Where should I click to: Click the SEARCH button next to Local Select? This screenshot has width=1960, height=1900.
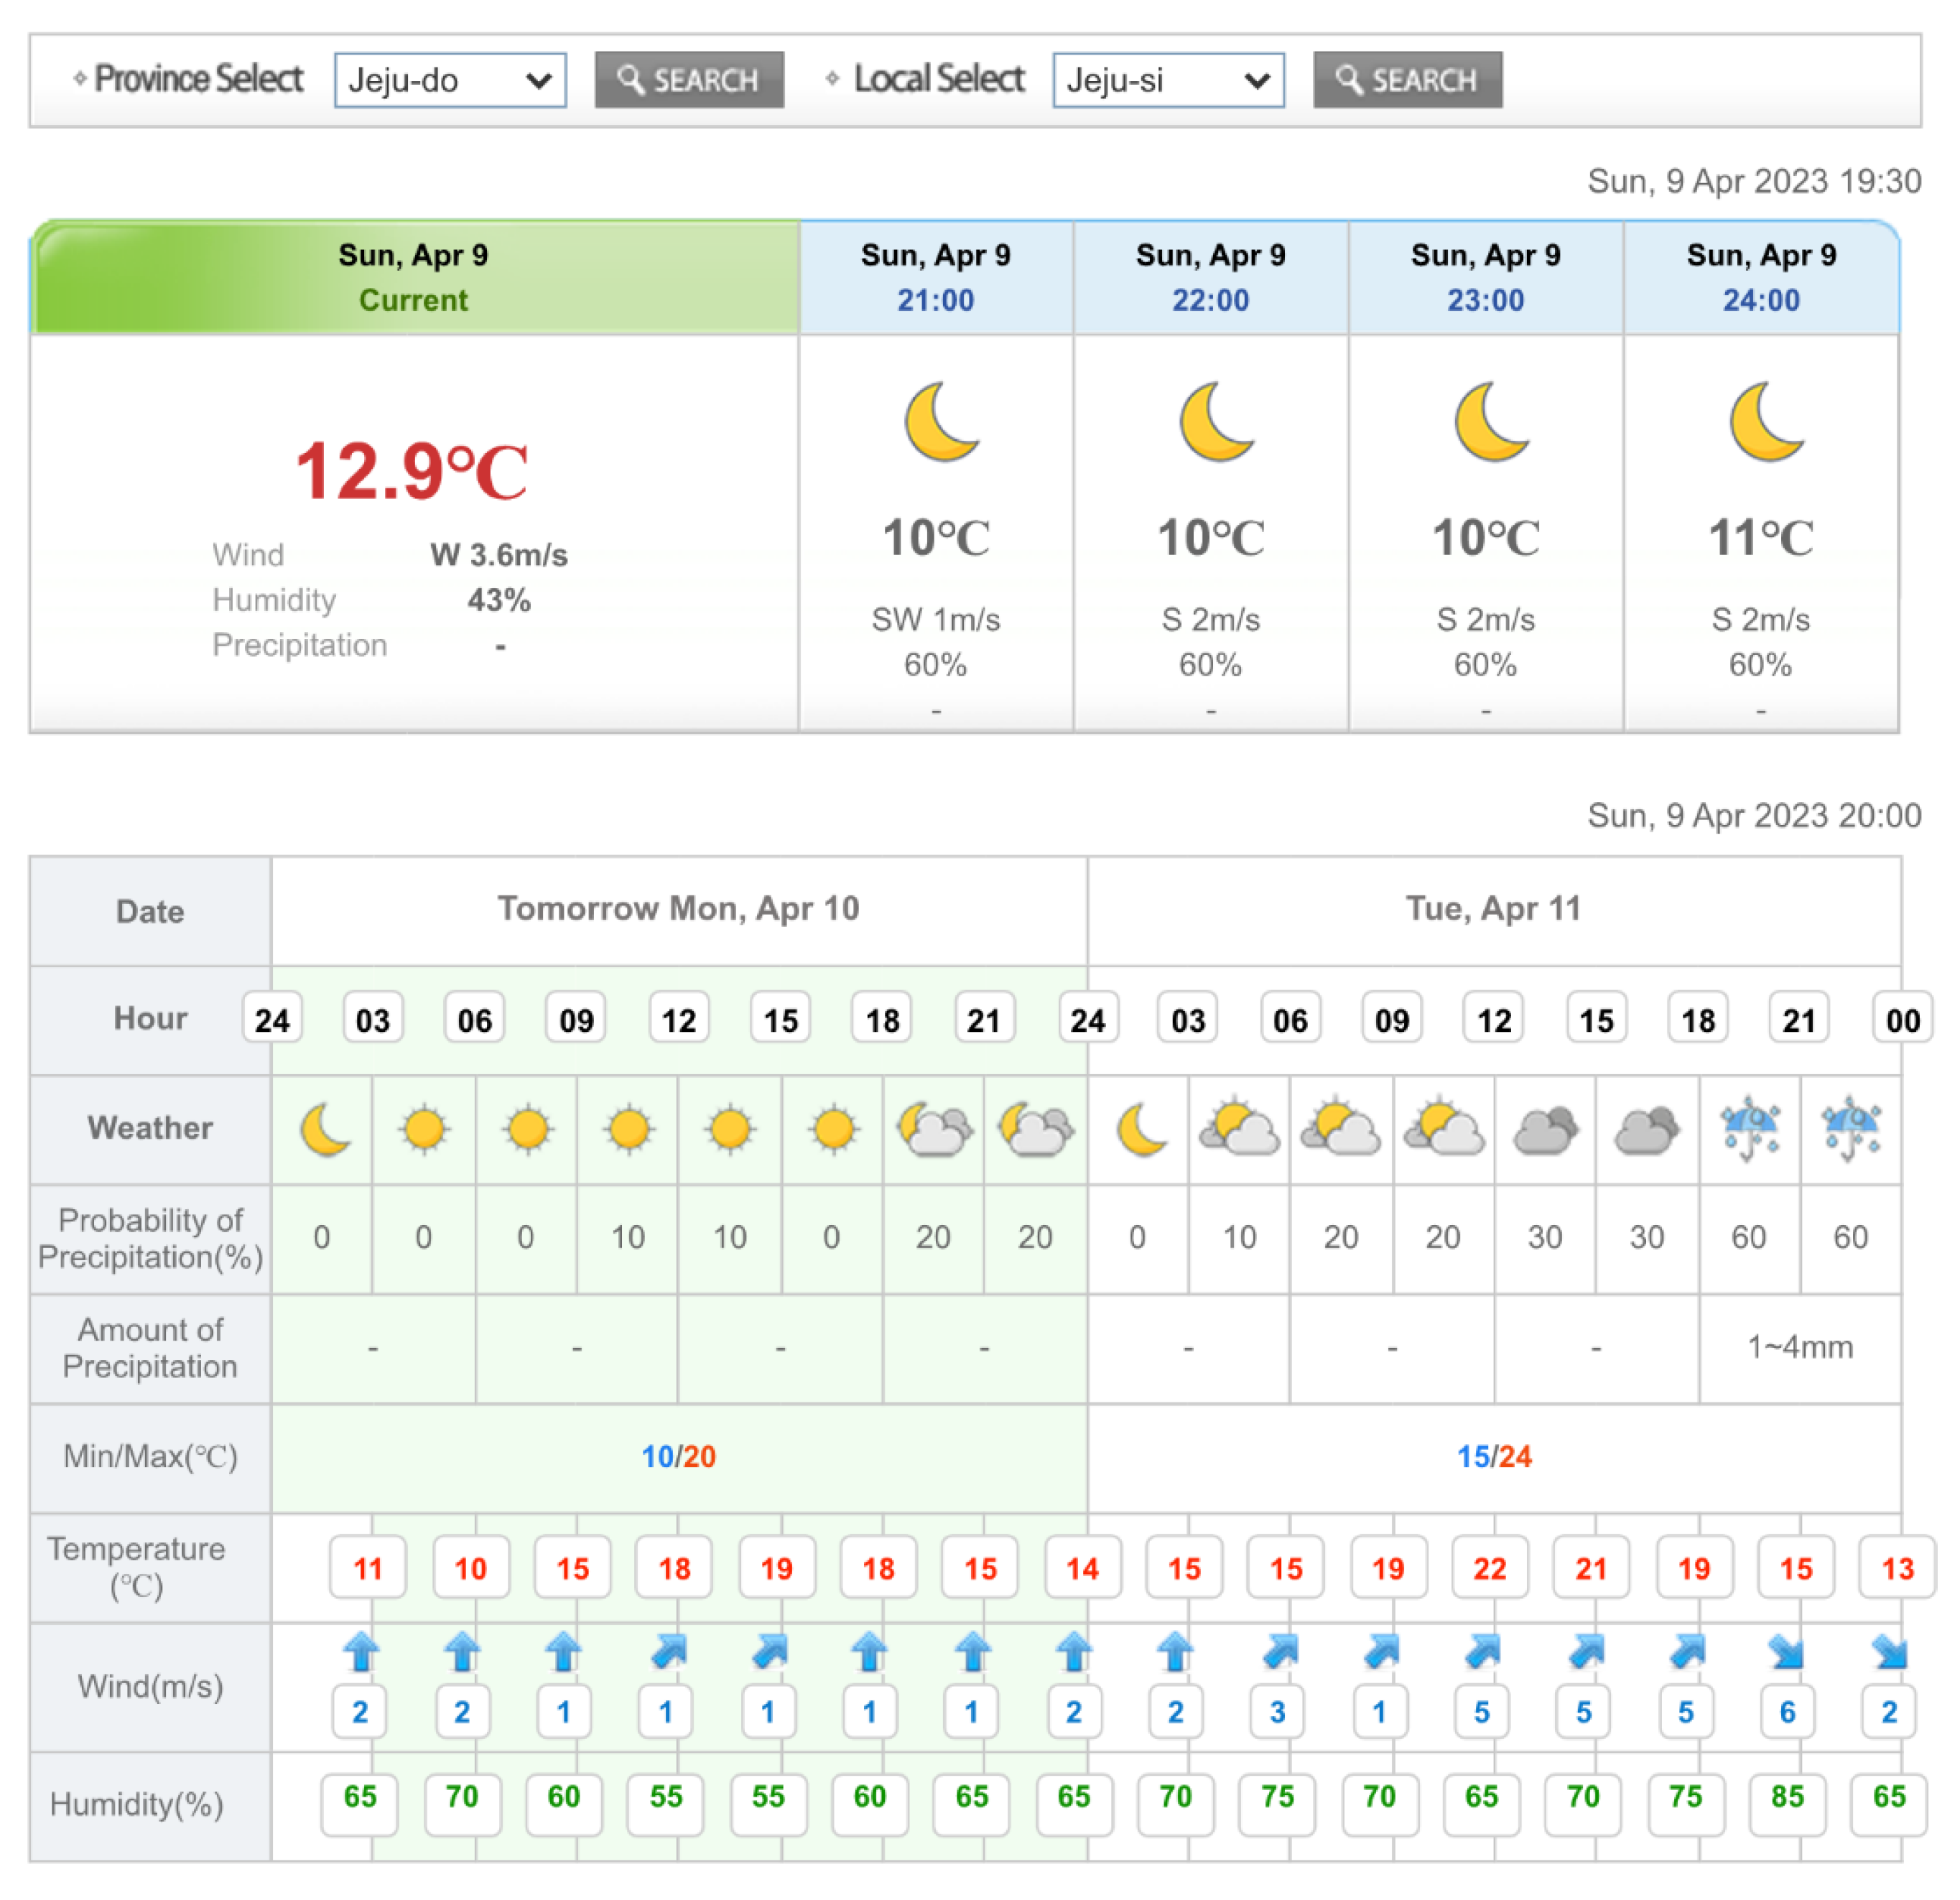(1407, 80)
